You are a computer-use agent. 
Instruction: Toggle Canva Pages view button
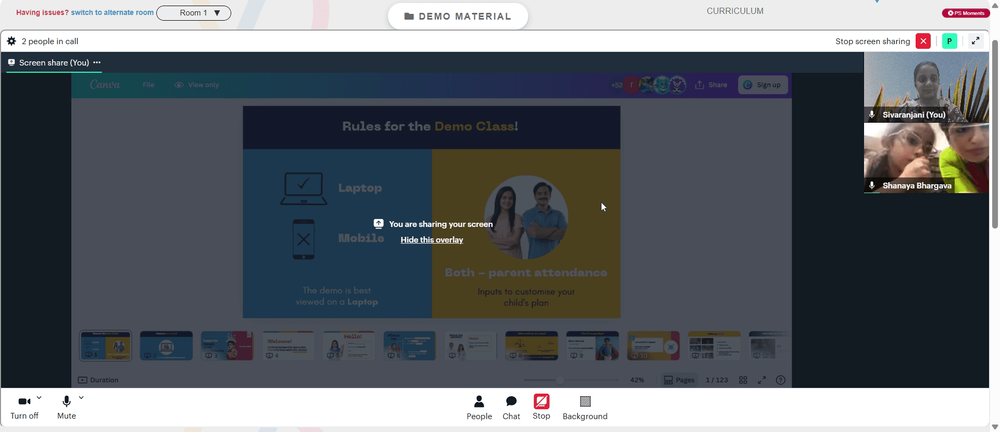[x=679, y=380]
